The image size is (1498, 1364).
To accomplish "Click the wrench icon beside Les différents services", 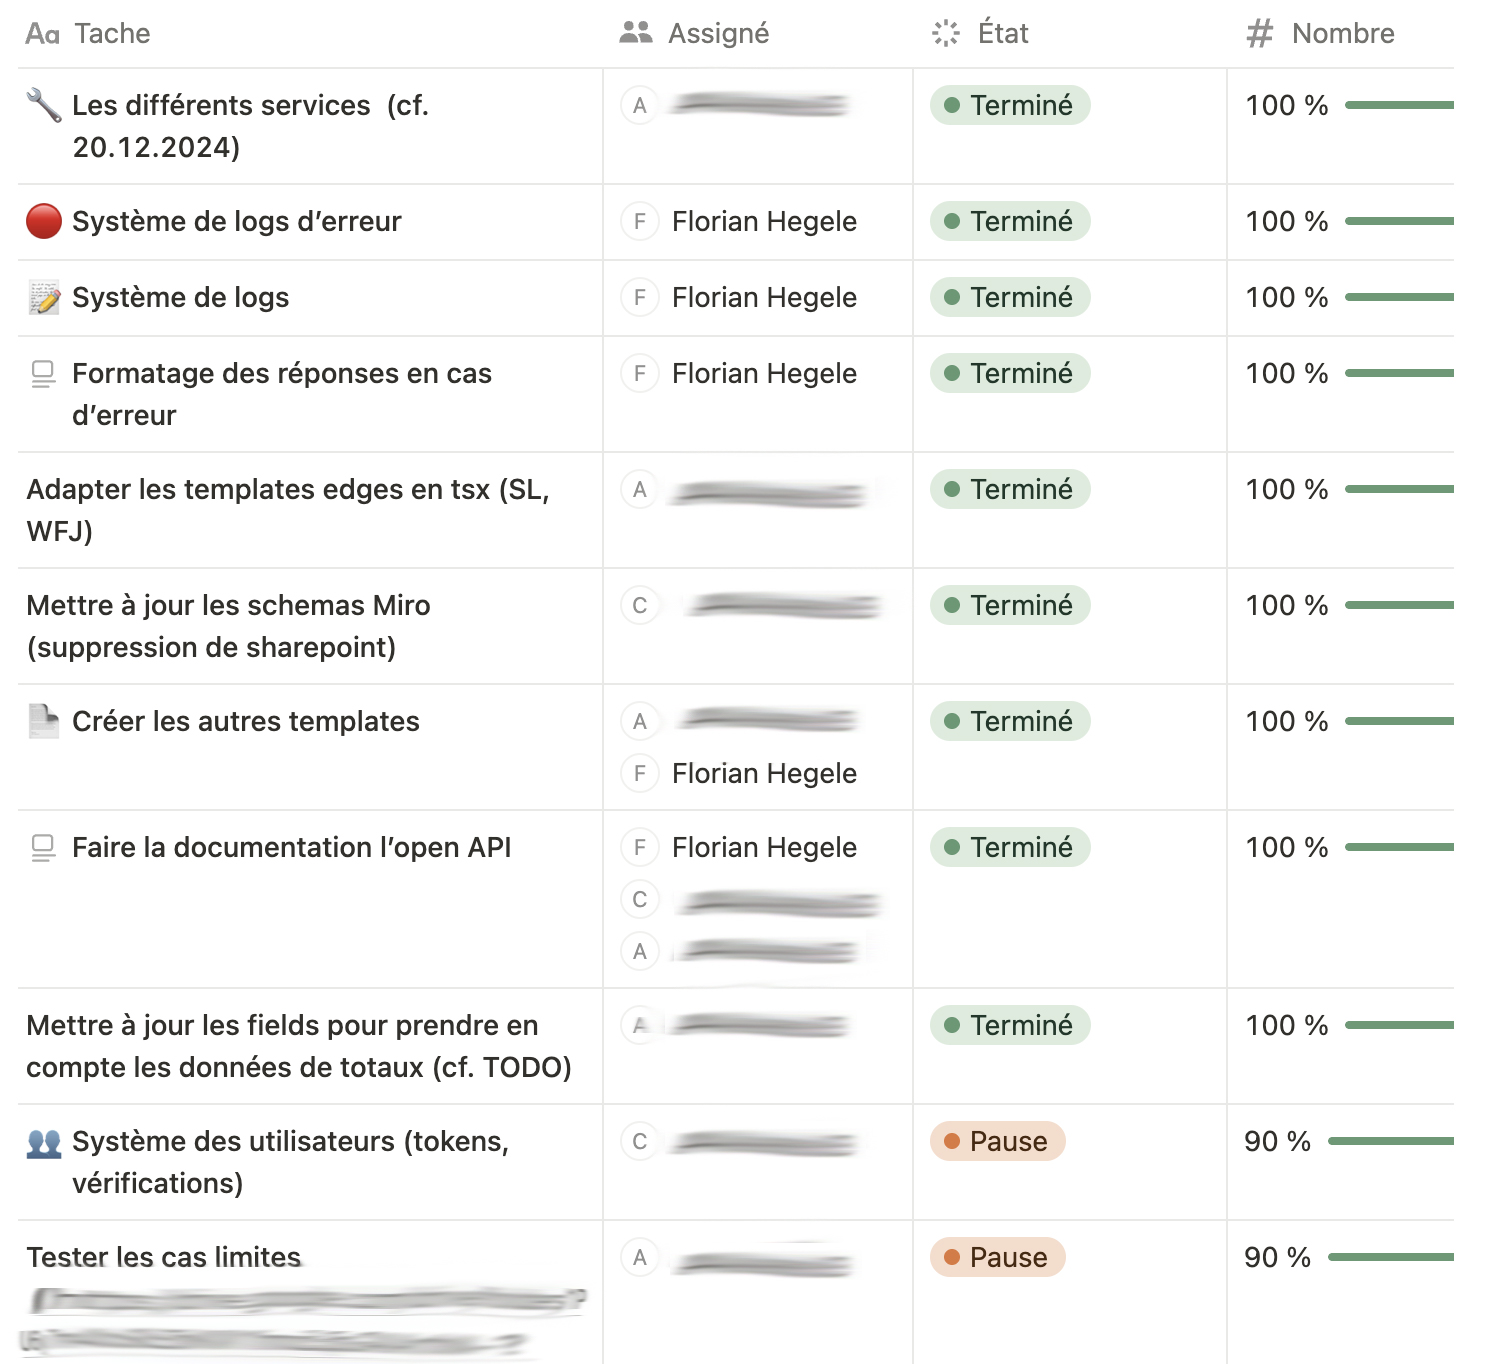I will 43,105.
